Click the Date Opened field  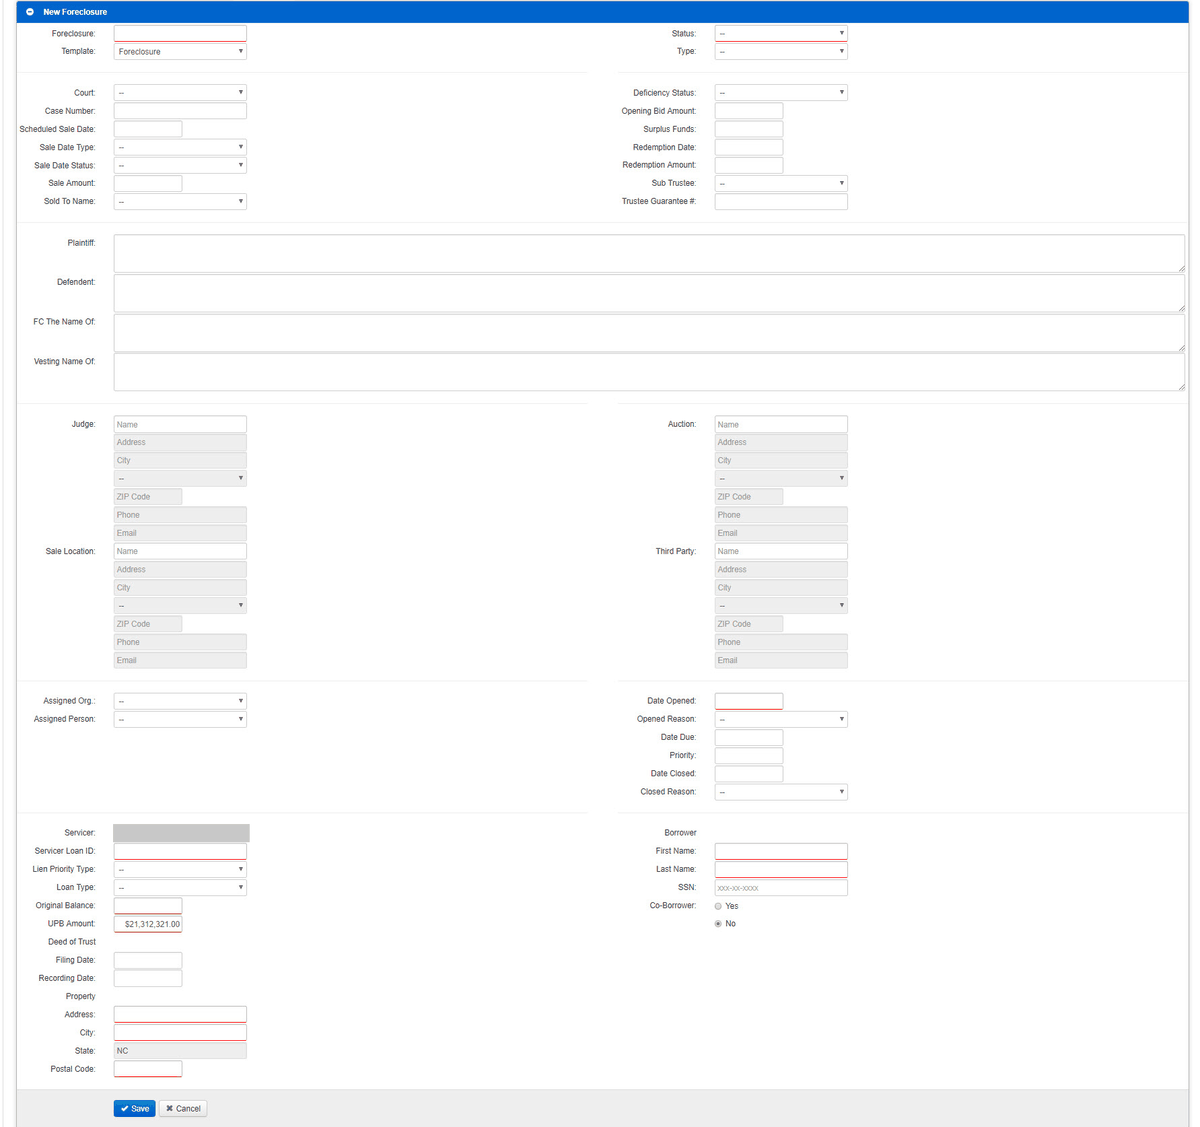[749, 701]
